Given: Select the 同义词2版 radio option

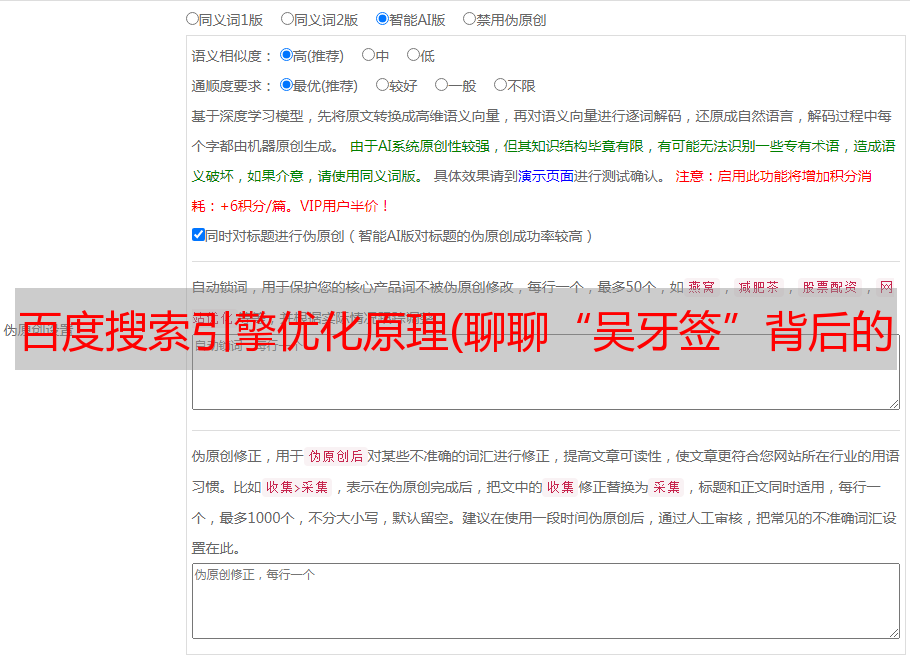Looking at the screenshot, I should pos(287,19).
